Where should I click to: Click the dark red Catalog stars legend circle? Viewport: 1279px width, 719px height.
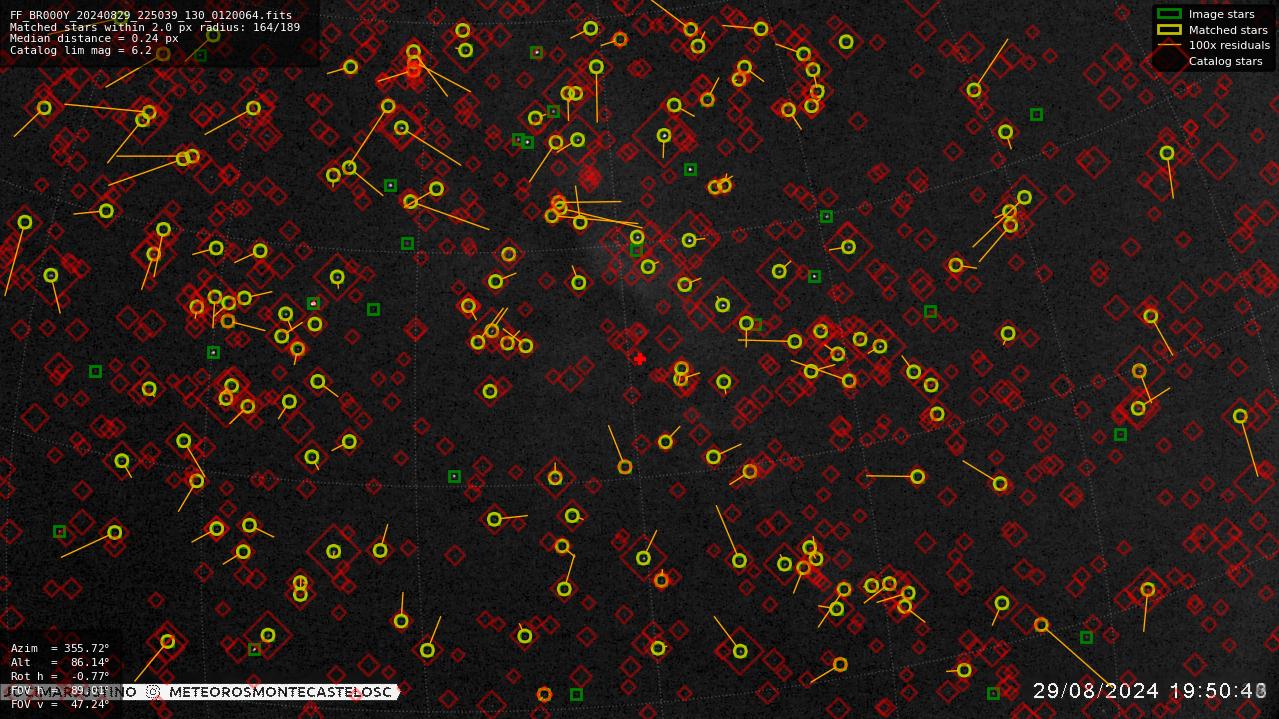1168,61
